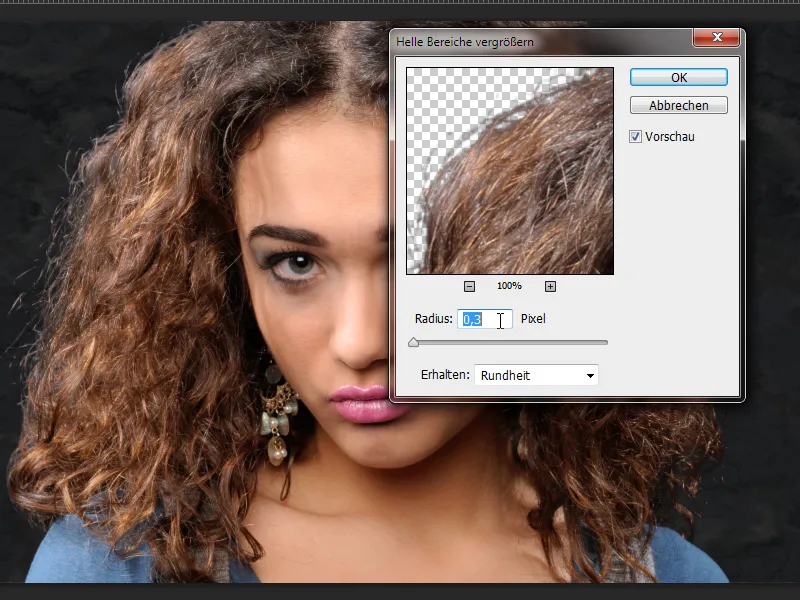Zoom out the filter preview
Image resolution: width=800 pixels, height=600 pixels.
click(469, 286)
